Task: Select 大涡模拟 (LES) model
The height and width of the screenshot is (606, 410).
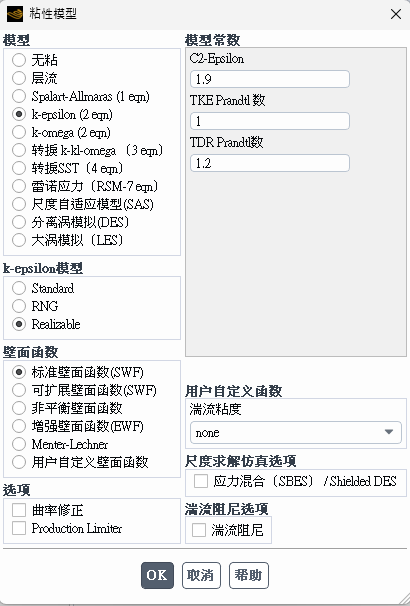Action: pos(19,240)
